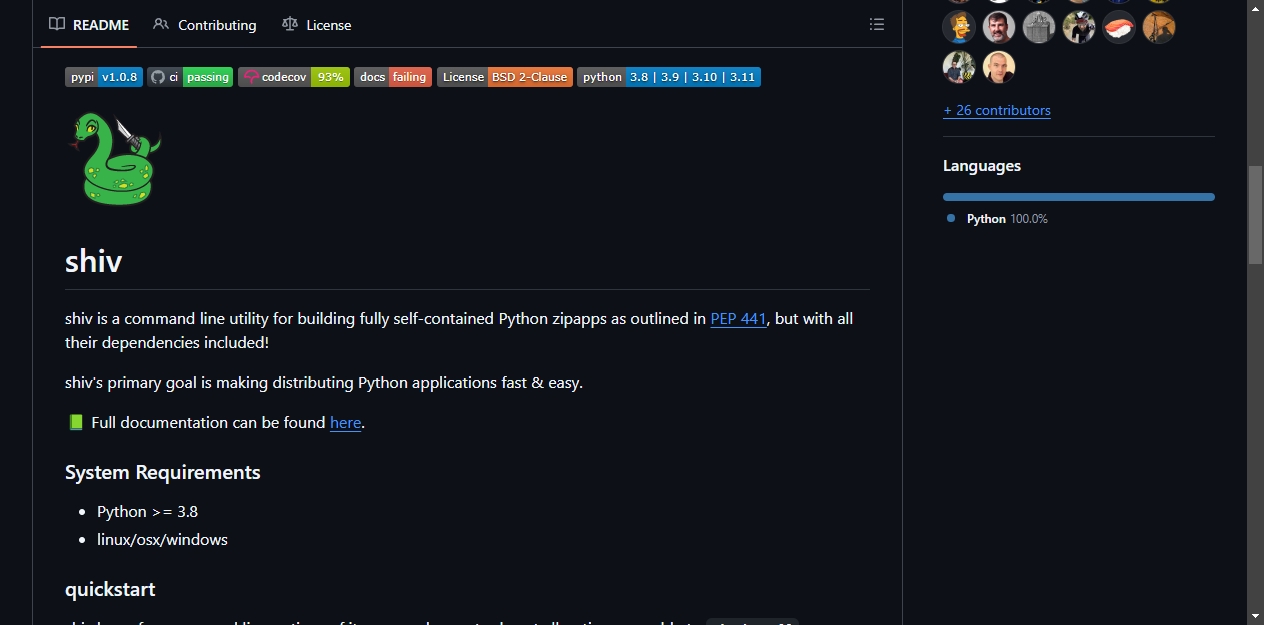
Task: Click the Contributing people icon
Action: tap(161, 24)
